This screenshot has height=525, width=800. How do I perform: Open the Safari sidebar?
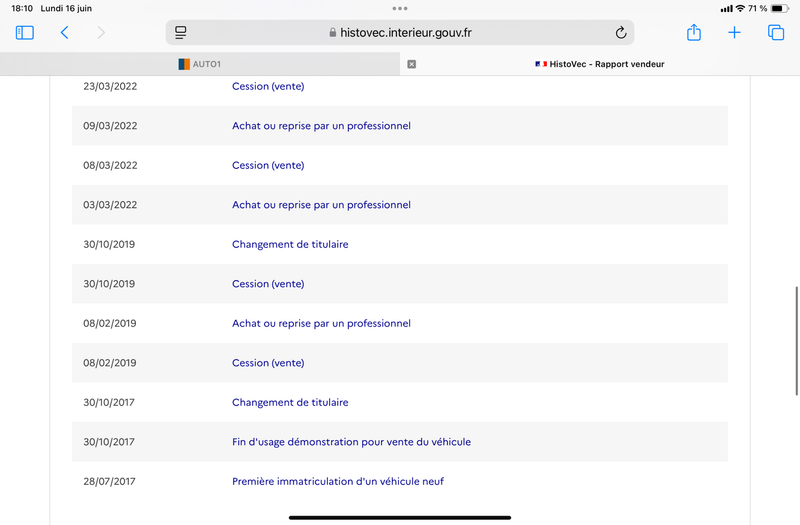24,33
